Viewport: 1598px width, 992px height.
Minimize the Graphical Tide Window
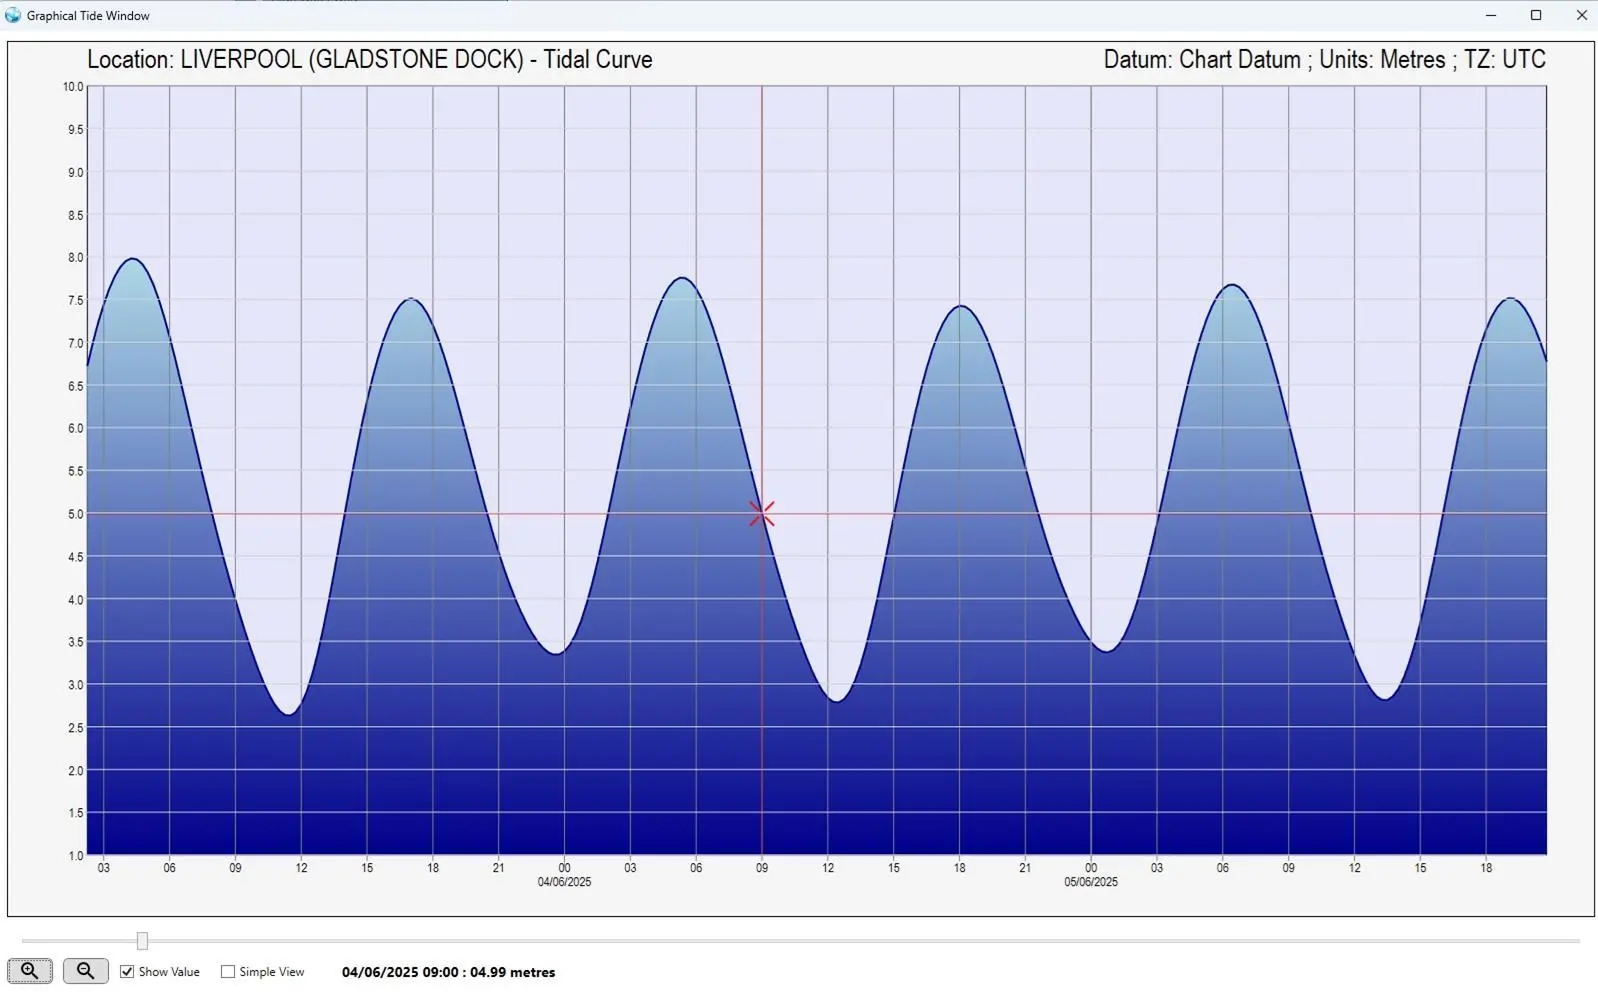coord(1491,15)
